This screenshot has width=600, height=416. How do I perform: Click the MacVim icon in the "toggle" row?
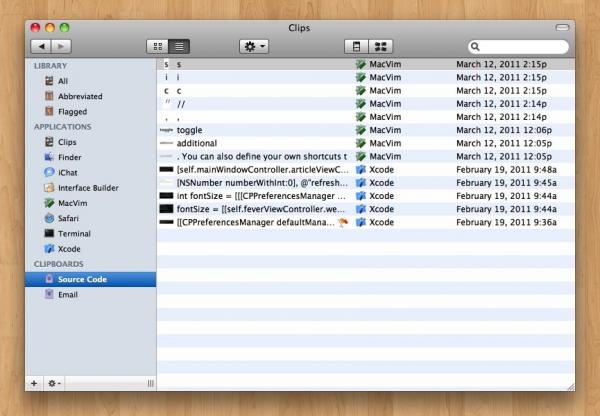[360, 130]
